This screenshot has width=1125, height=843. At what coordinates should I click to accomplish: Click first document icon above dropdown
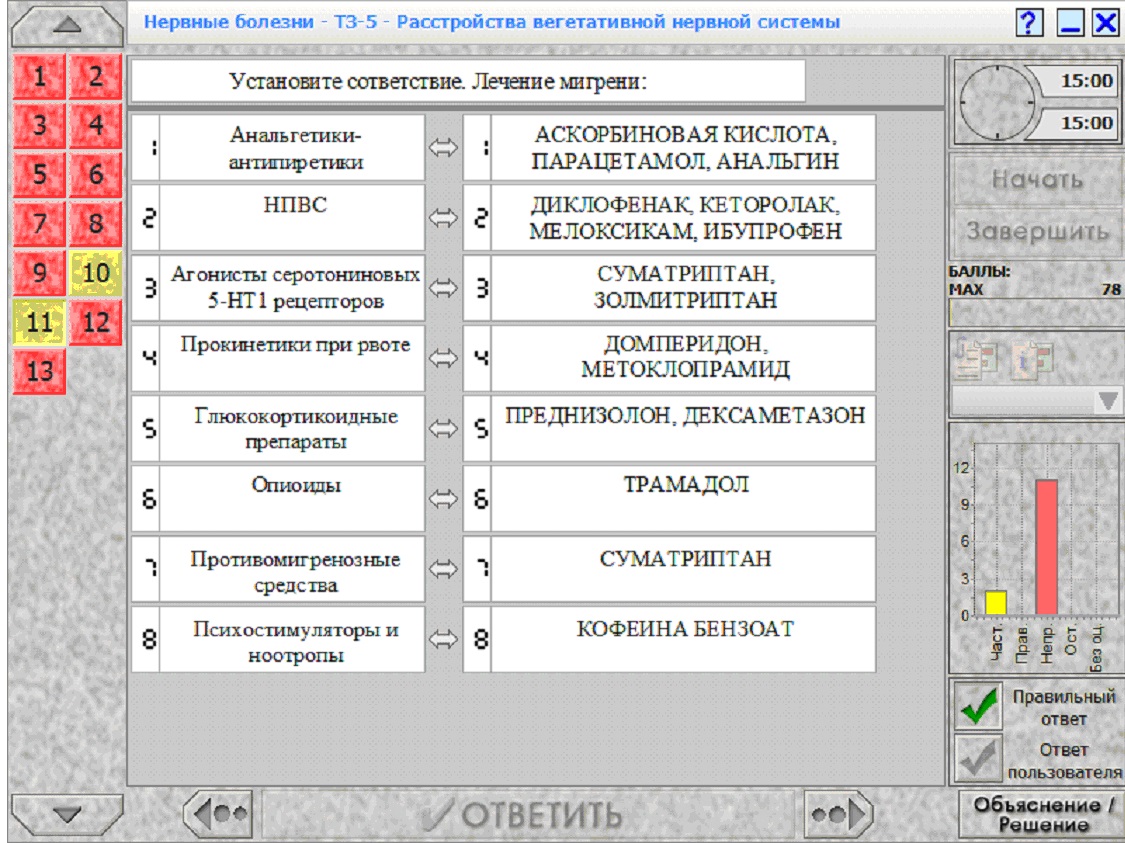coord(976,357)
